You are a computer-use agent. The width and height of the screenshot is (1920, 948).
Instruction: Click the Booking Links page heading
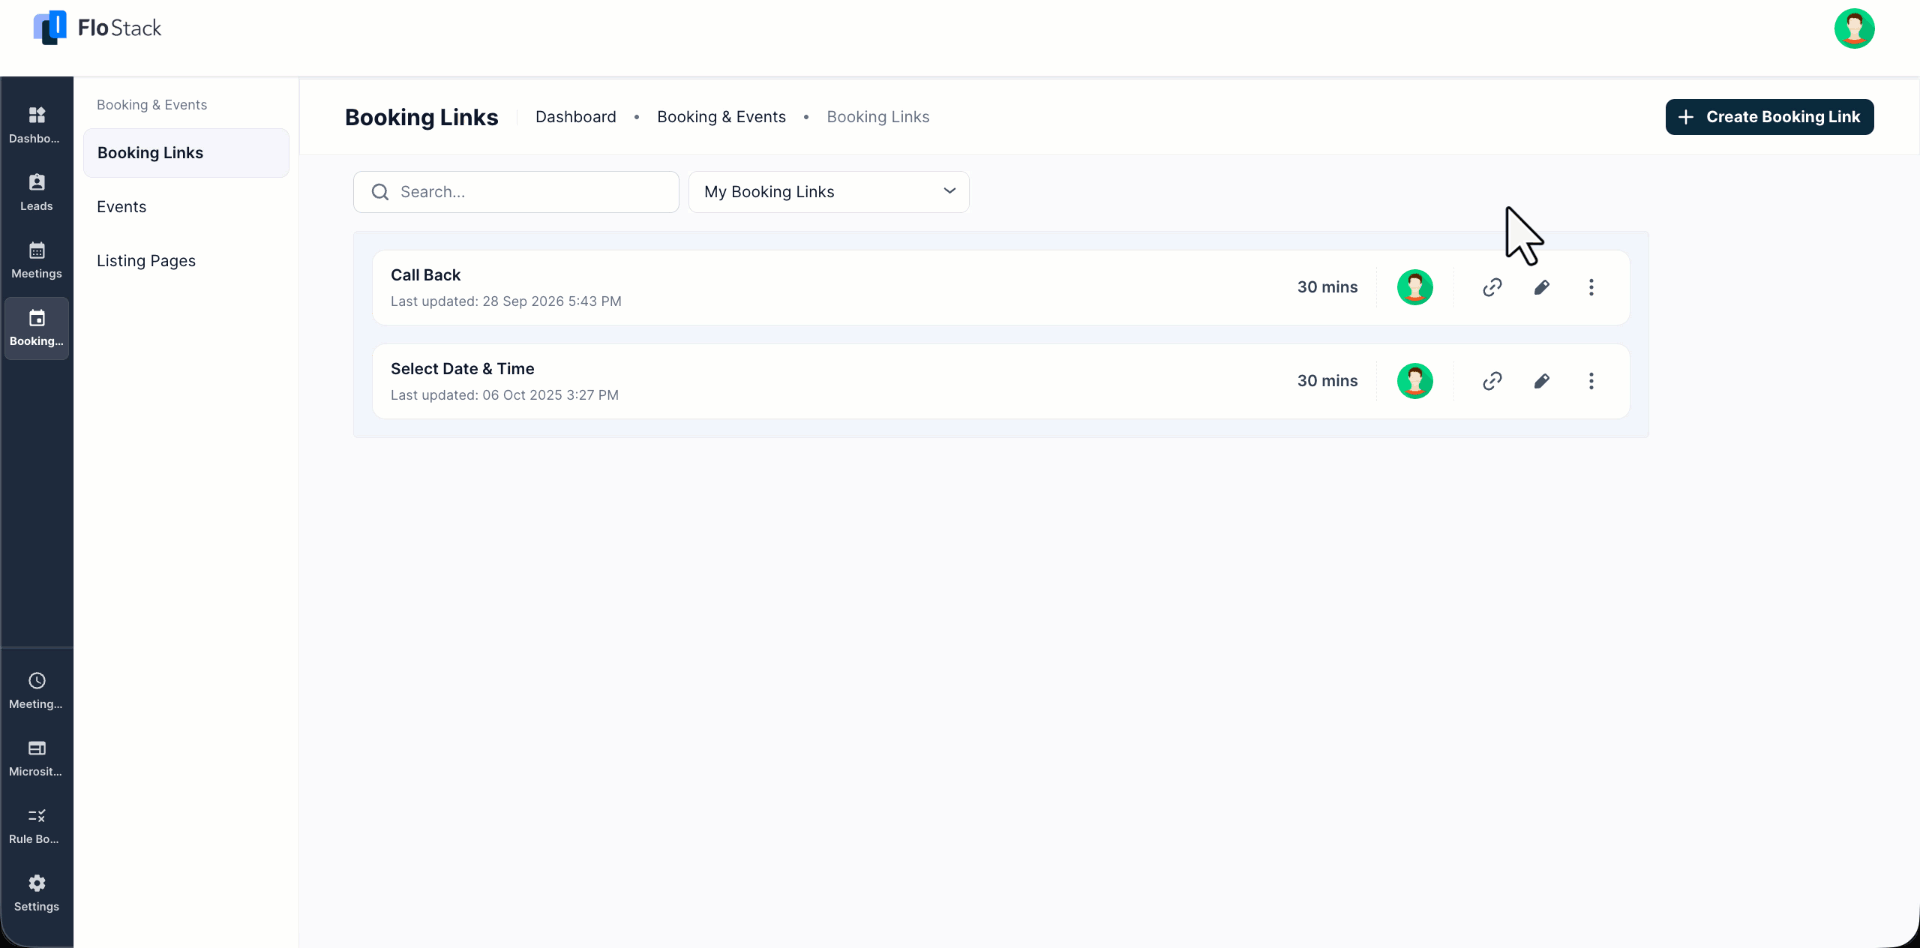[421, 117]
